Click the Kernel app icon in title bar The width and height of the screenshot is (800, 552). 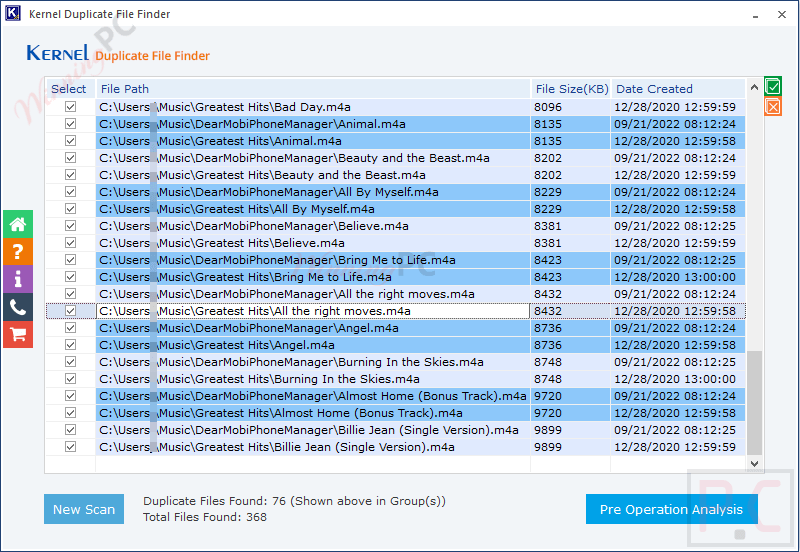[x=13, y=13]
